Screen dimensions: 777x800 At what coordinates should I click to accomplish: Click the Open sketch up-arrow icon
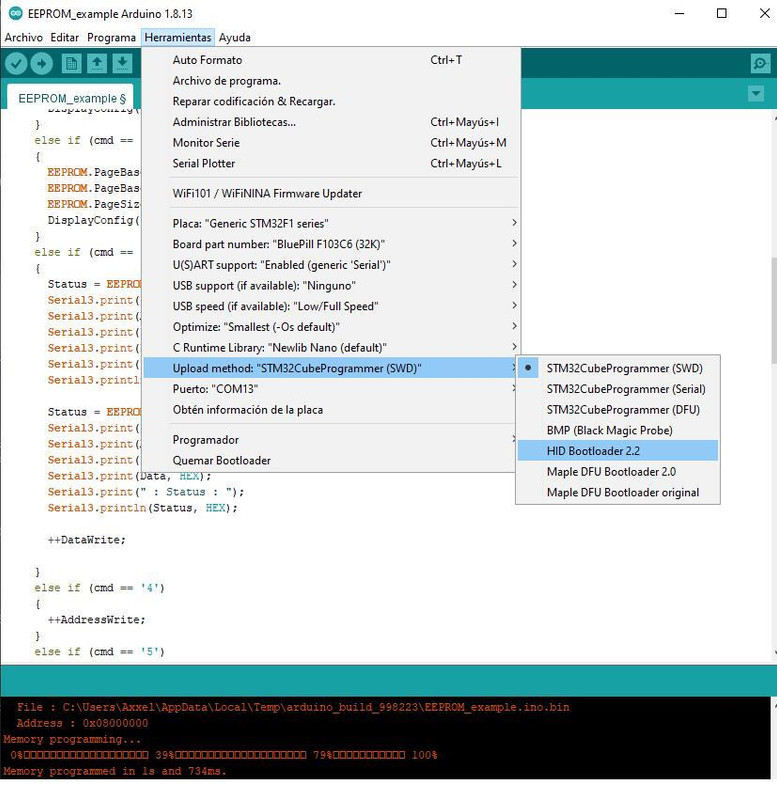97,64
